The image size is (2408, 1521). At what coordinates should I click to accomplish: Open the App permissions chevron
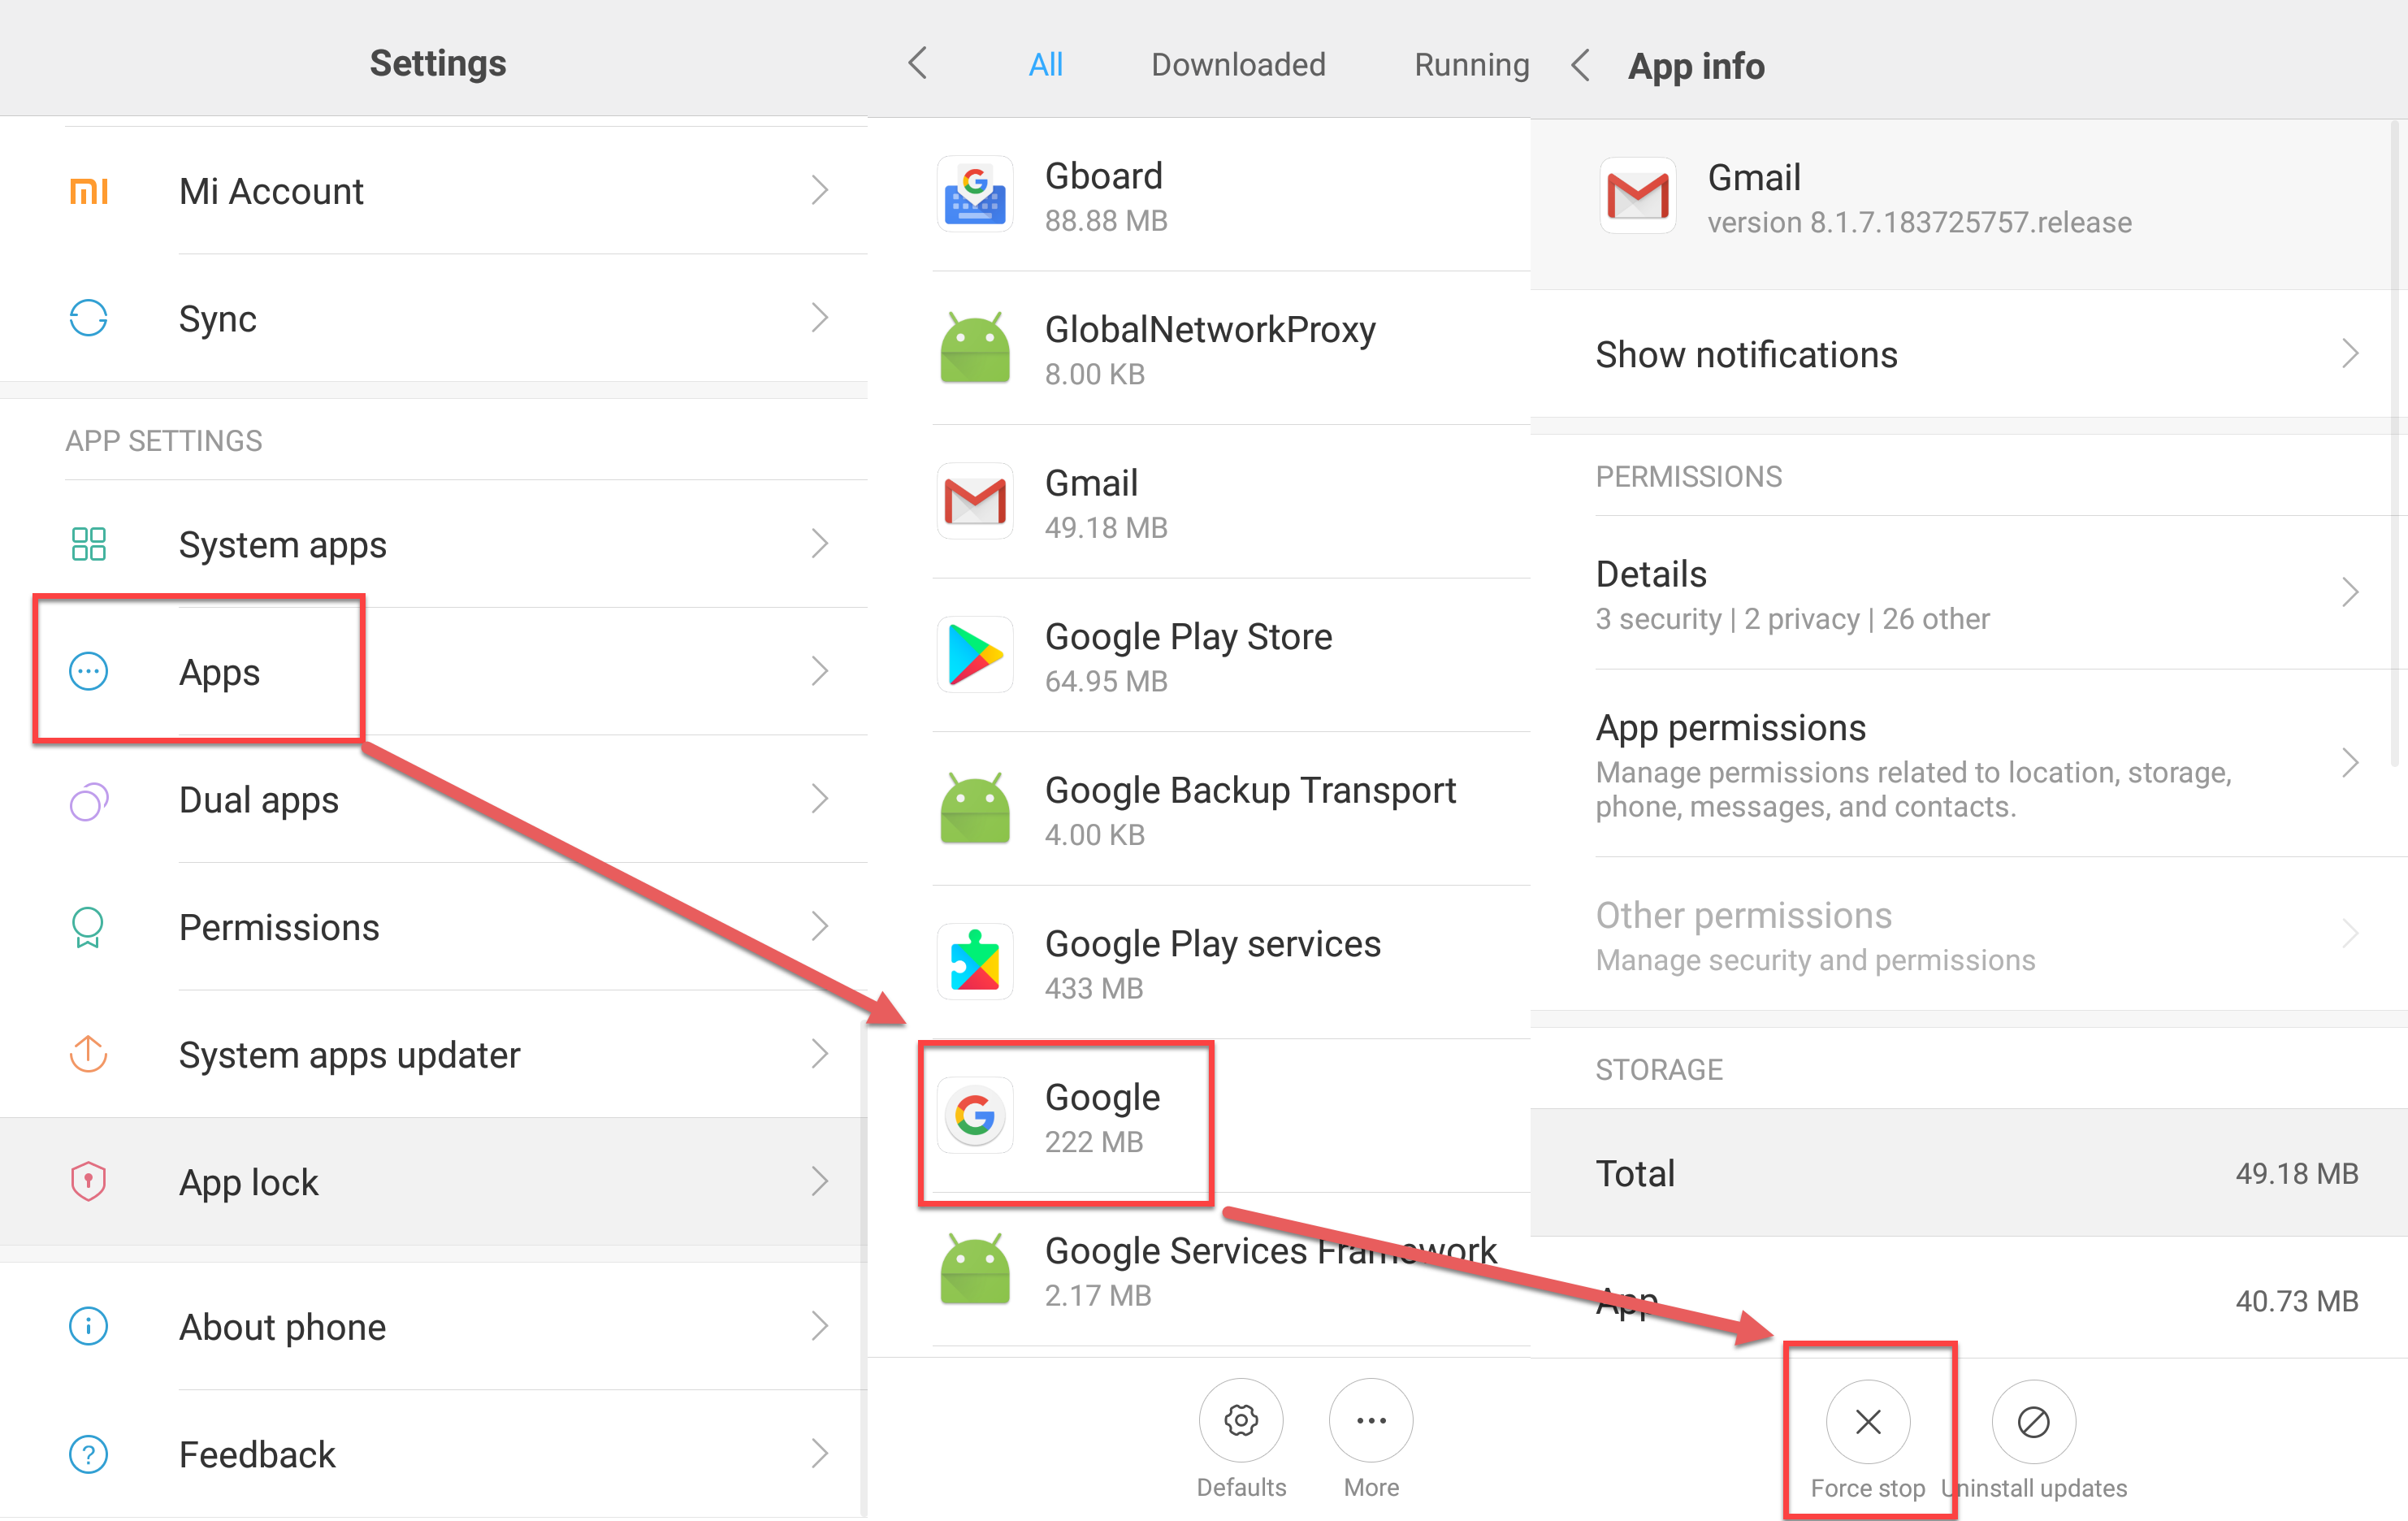pos(2351,763)
